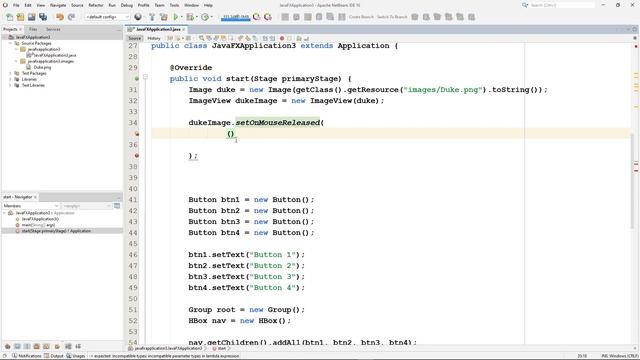The width and height of the screenshot is (640, 360).
Task: Click the Switch To Branch button
Action: click(392, 17)
